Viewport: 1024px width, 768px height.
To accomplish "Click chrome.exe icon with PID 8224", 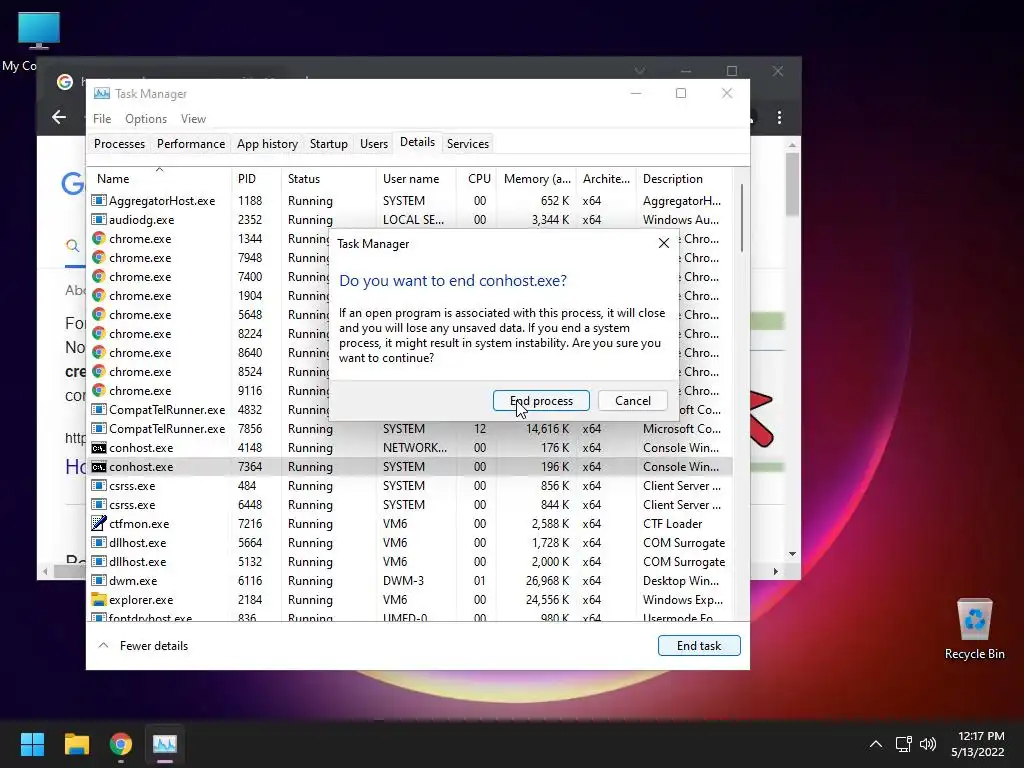I will (x=99, y=333).
